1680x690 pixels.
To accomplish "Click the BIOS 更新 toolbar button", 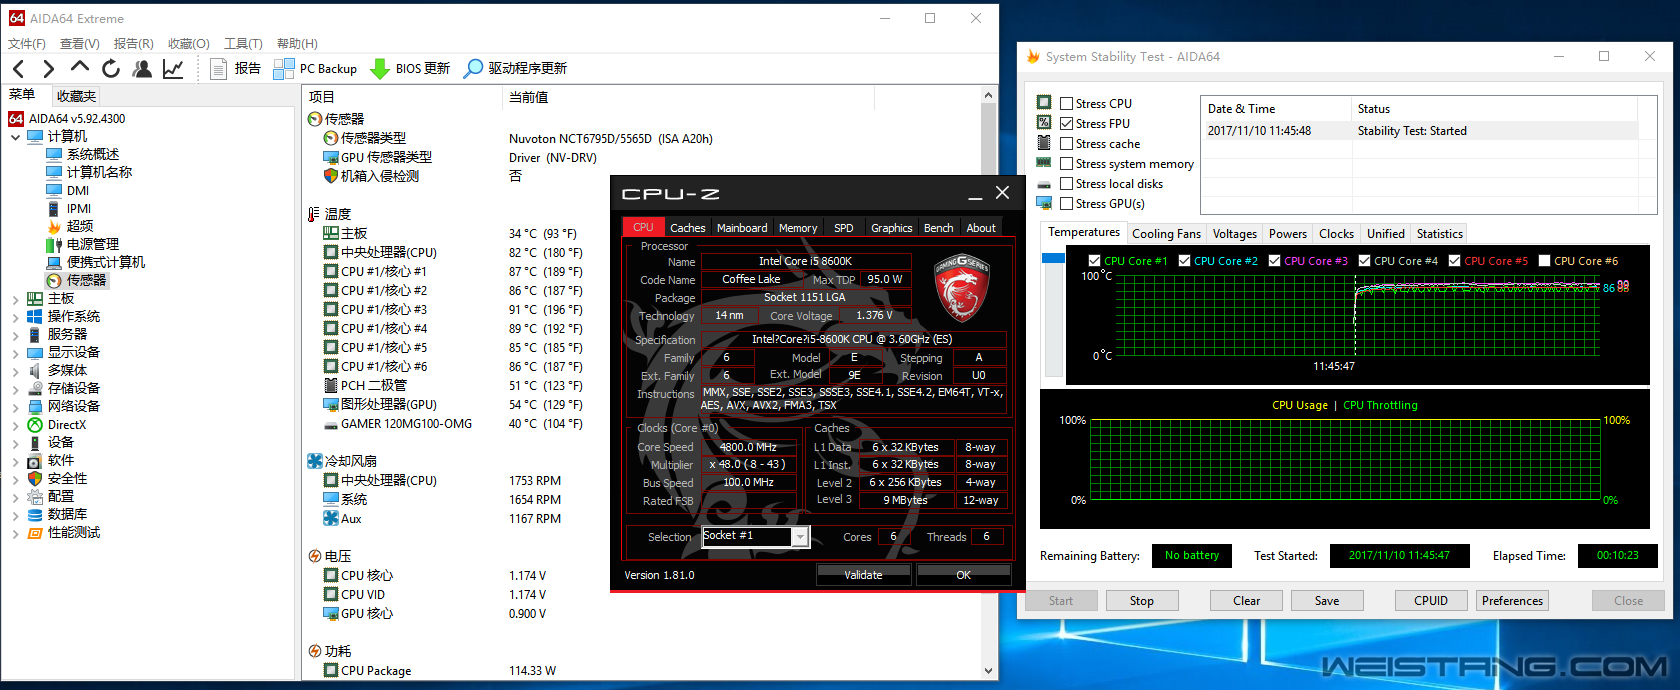I will point(410,68).
